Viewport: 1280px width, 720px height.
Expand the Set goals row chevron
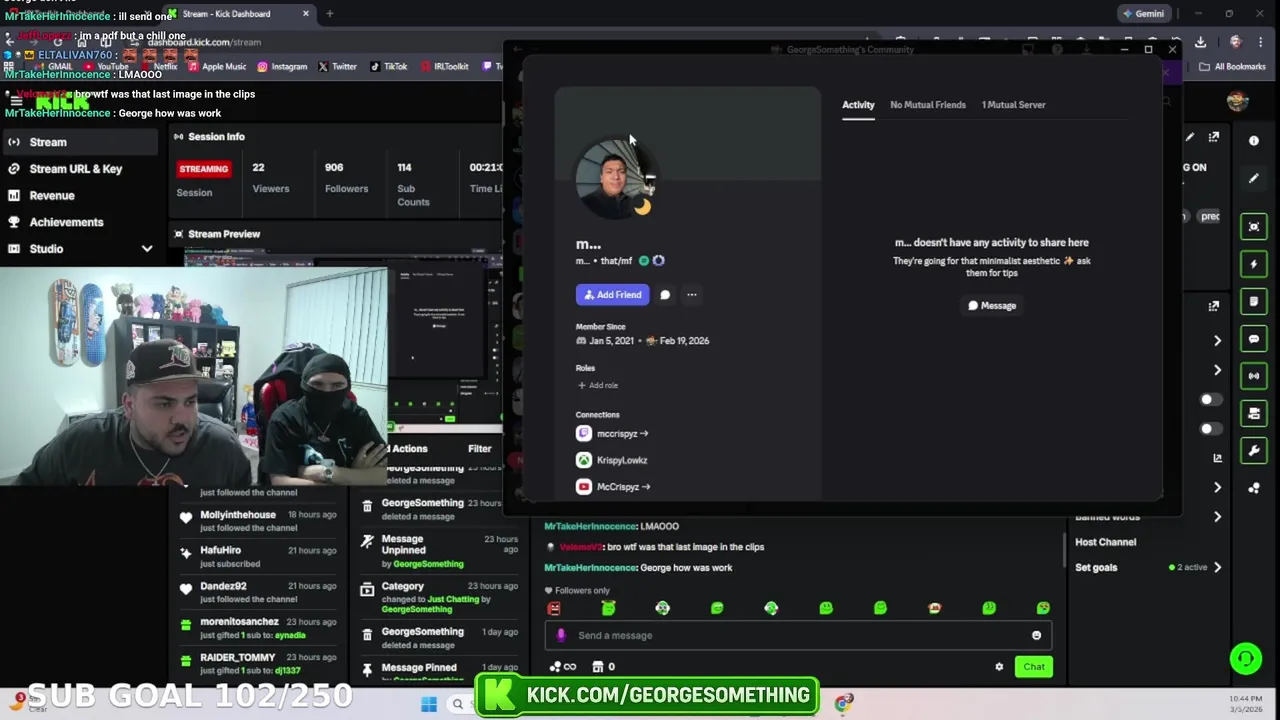pyautogui.click(x=1217, y=568)
